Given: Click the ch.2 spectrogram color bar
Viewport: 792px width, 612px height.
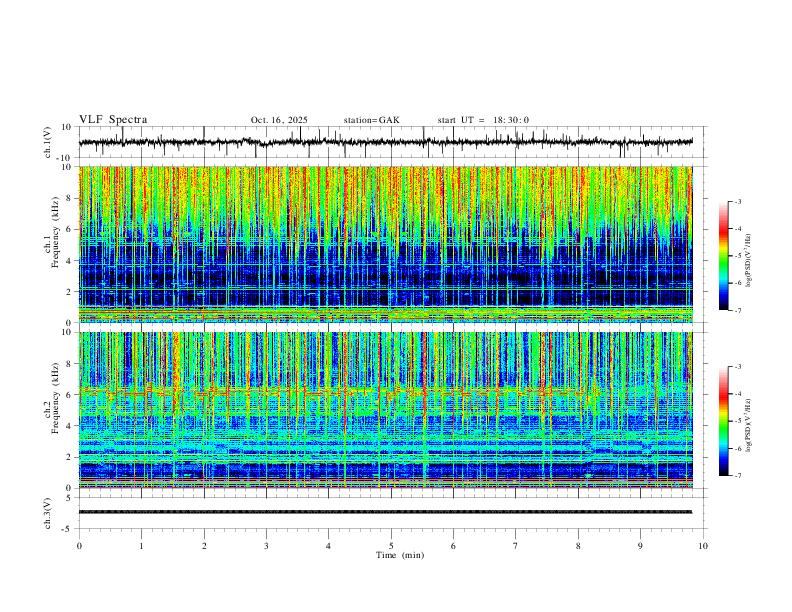Looking at the screenshot, I should [723, 421].
